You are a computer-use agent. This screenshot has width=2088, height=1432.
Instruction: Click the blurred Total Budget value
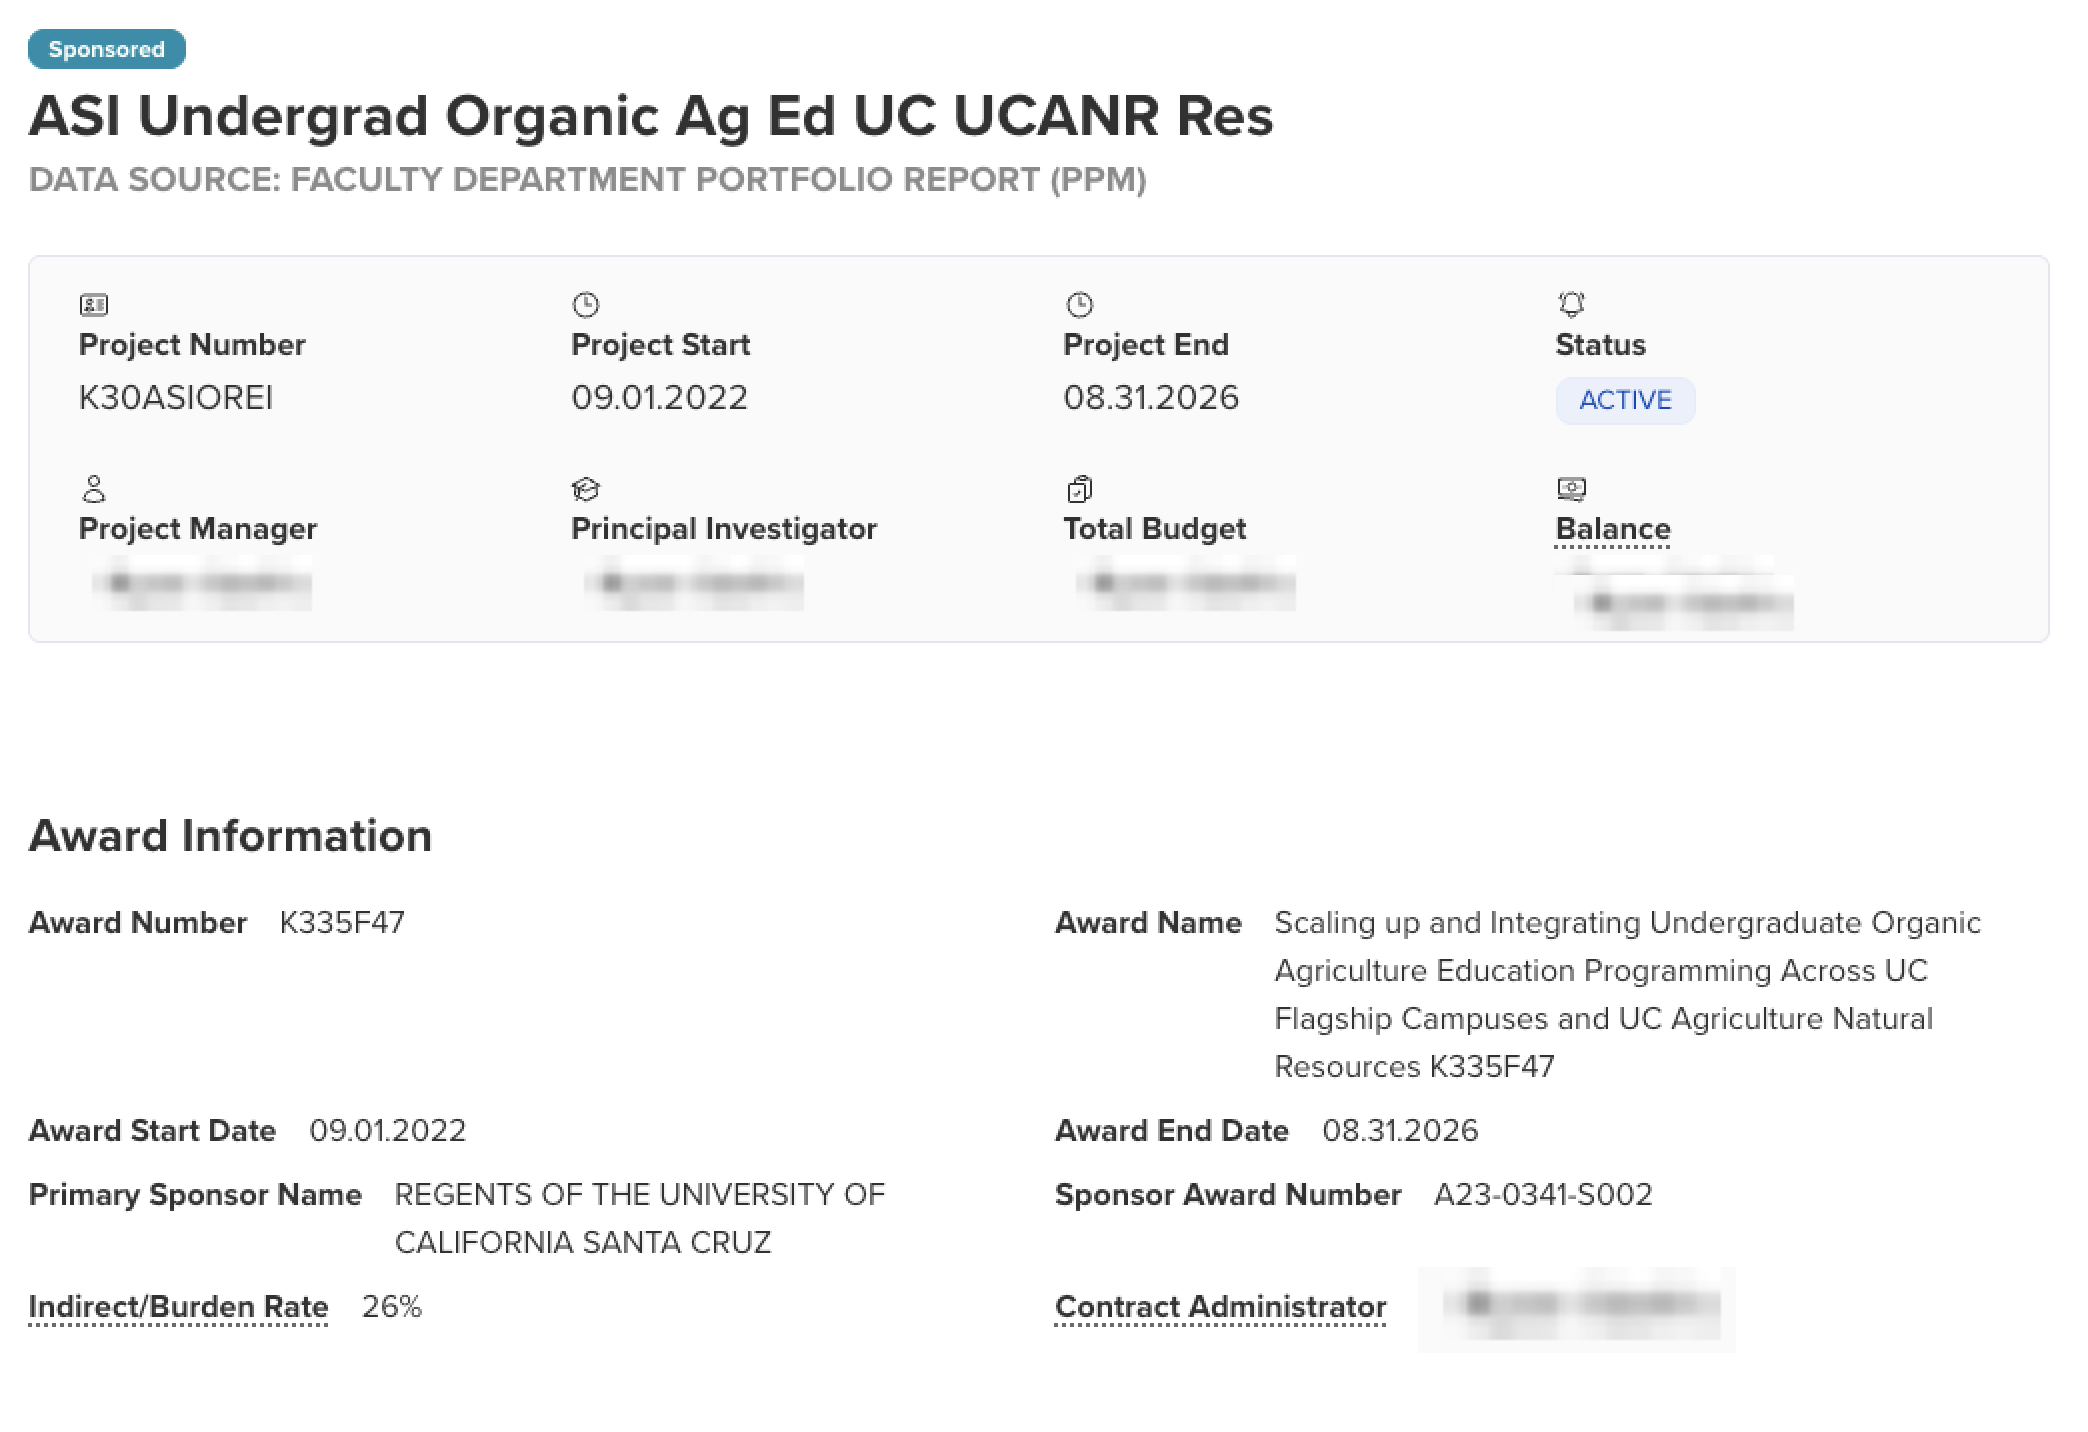1185,583
